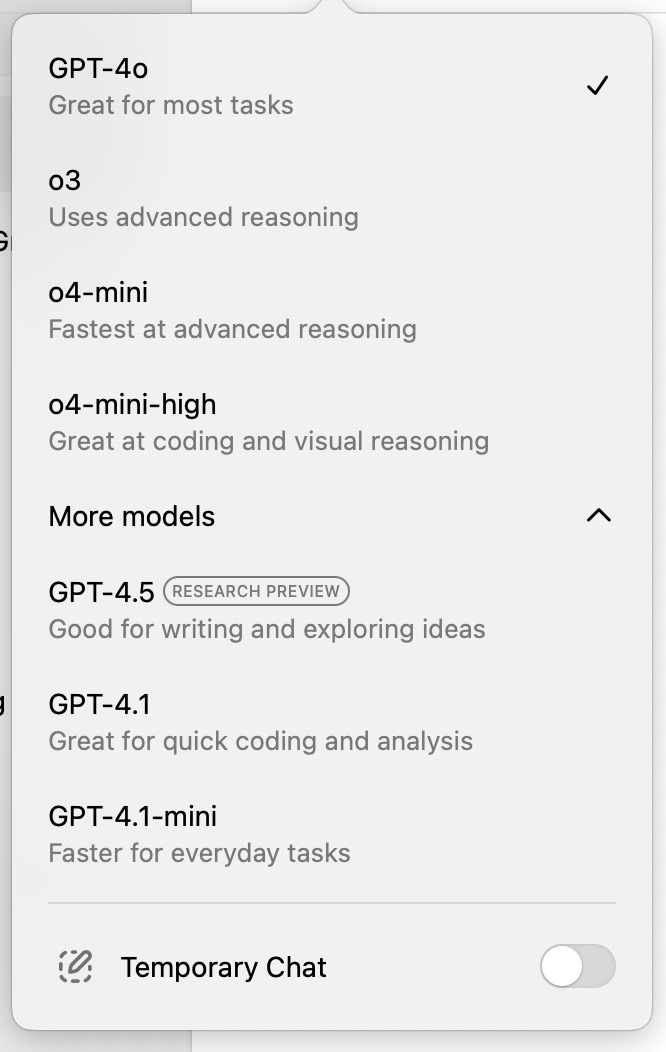Select GPT-4.5 research preview model
Viewport: 666px width, 1052px height.
101,592
